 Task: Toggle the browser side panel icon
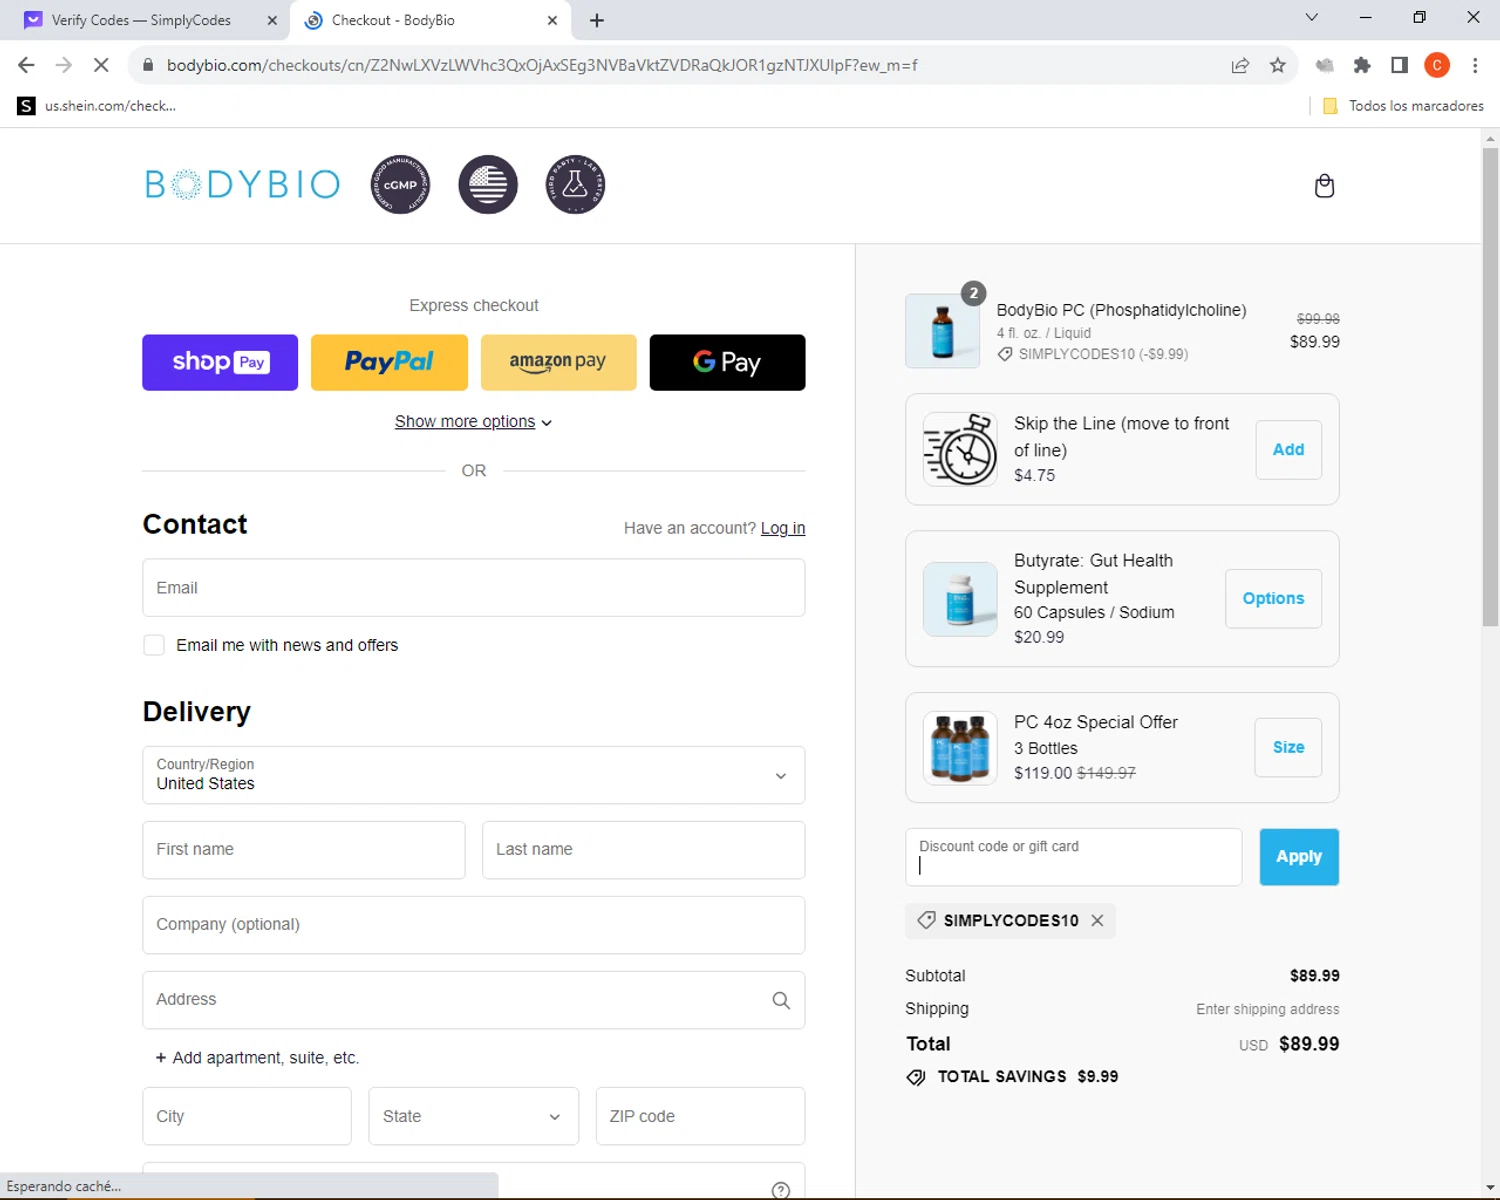tap(1400, 65)
